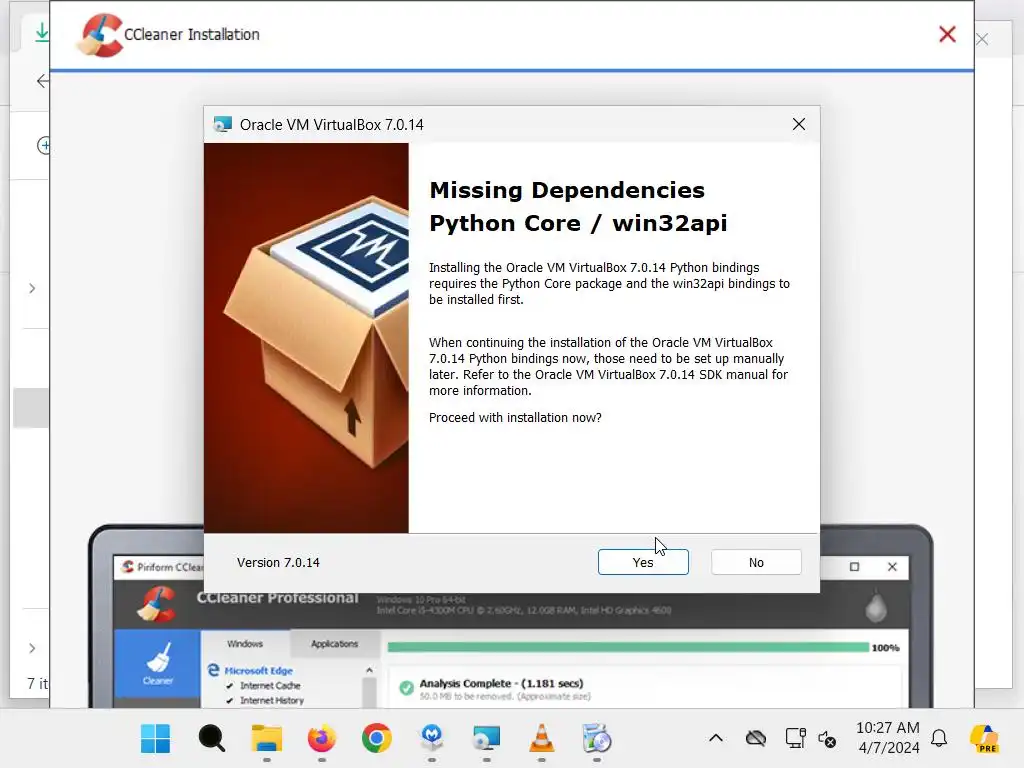
Task: Show hidden system tray icons
Action: (716, 738)
